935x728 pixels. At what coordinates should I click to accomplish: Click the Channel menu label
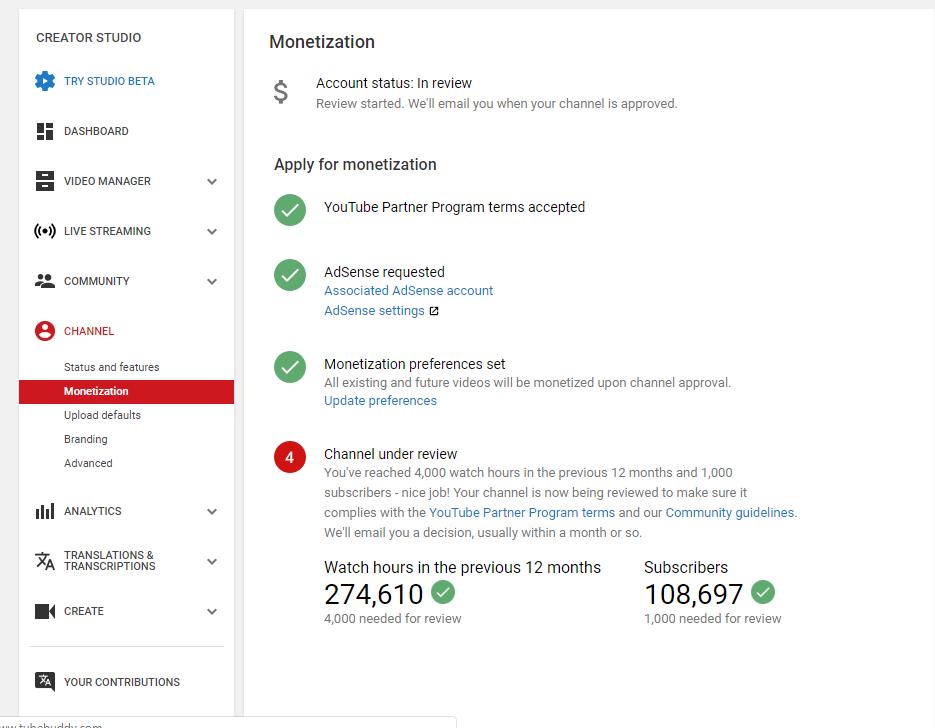click(89, 331)
